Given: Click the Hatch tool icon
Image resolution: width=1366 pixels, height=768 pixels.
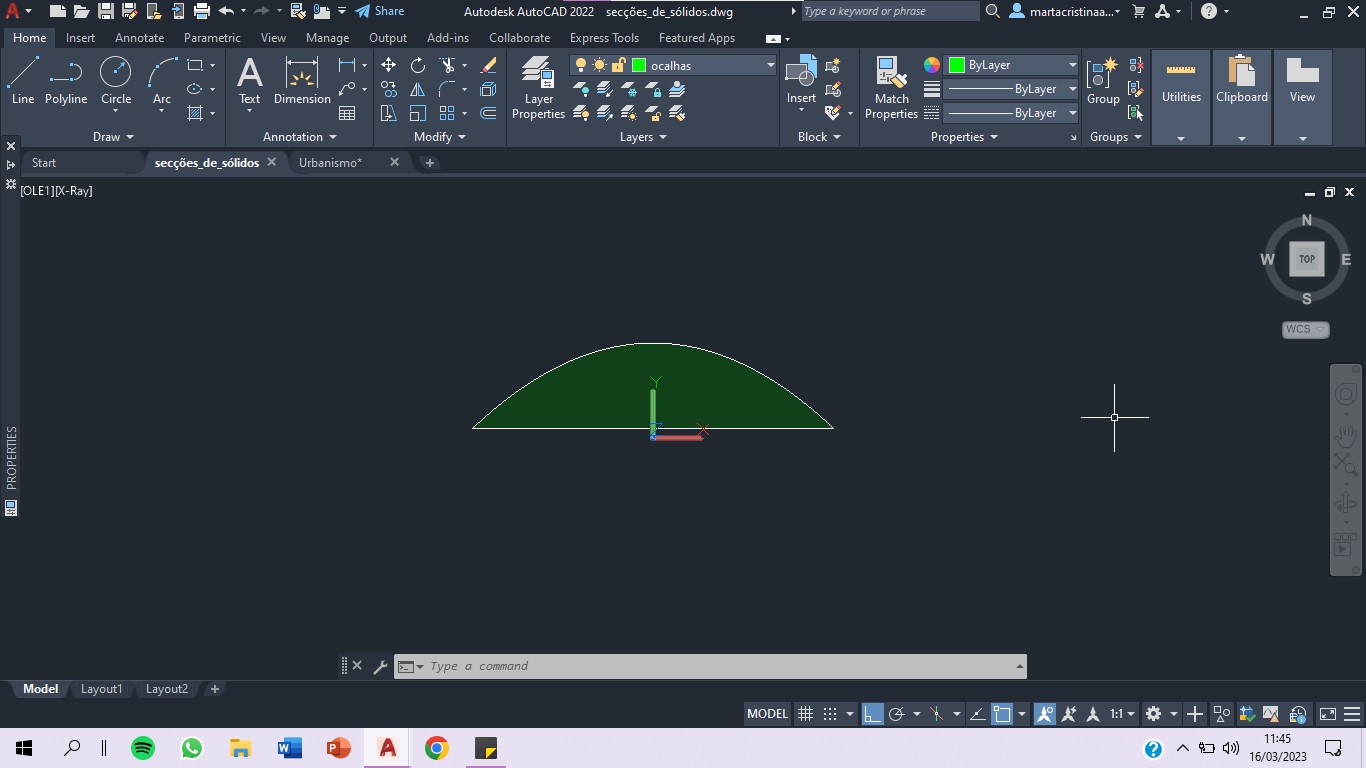Looking at the screenshot, I should (x=195, y=113).
